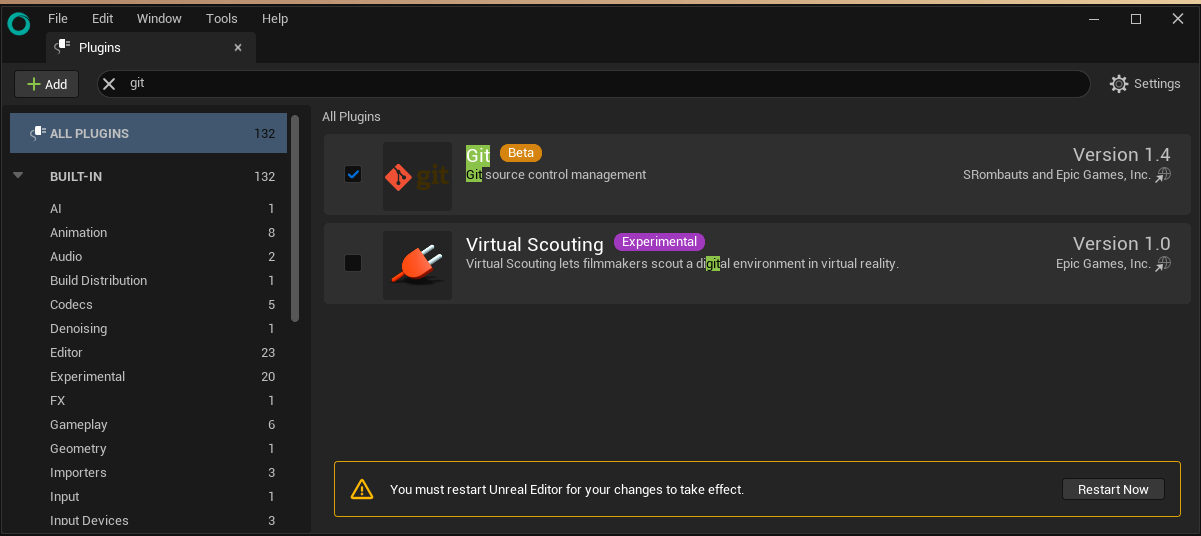Click the Experimental badge on Virtual Scouting
1201x536 pixels.
[659, 242]
